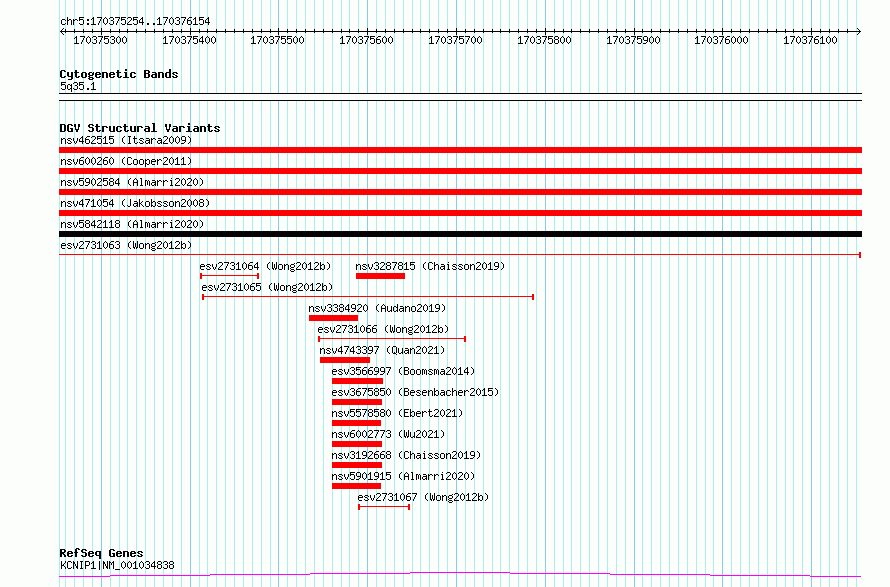Click the 5q35.1 band label
This screenshot has width=890, height=587.
[78, 87]
